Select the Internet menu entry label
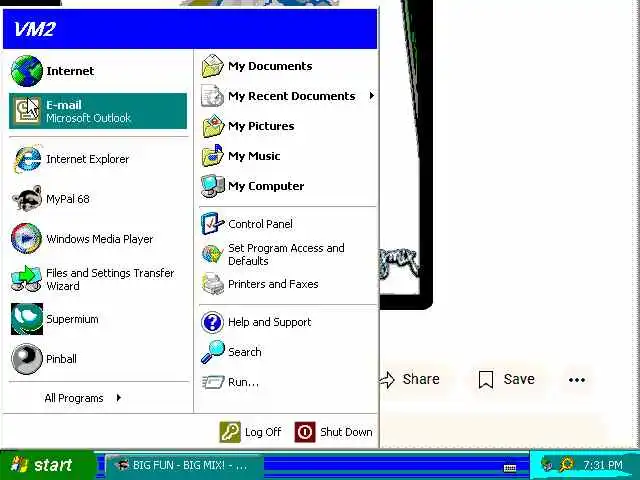 pos(70,71)
